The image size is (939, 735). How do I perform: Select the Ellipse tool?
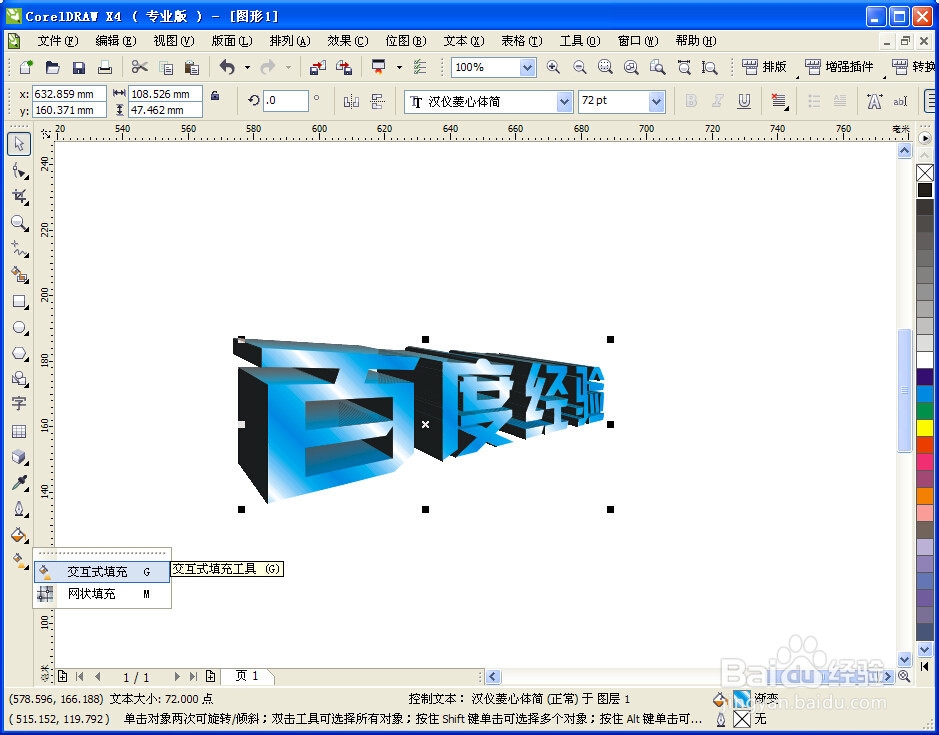point(19,328)
